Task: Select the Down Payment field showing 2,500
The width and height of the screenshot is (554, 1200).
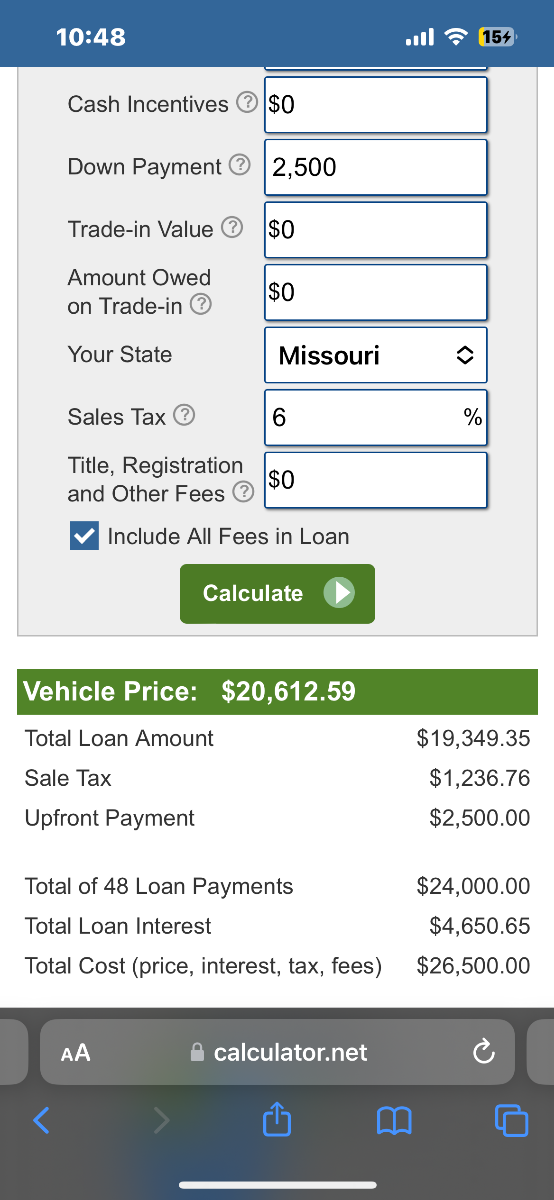Action: pyautogui.click(x=376, y=167)
